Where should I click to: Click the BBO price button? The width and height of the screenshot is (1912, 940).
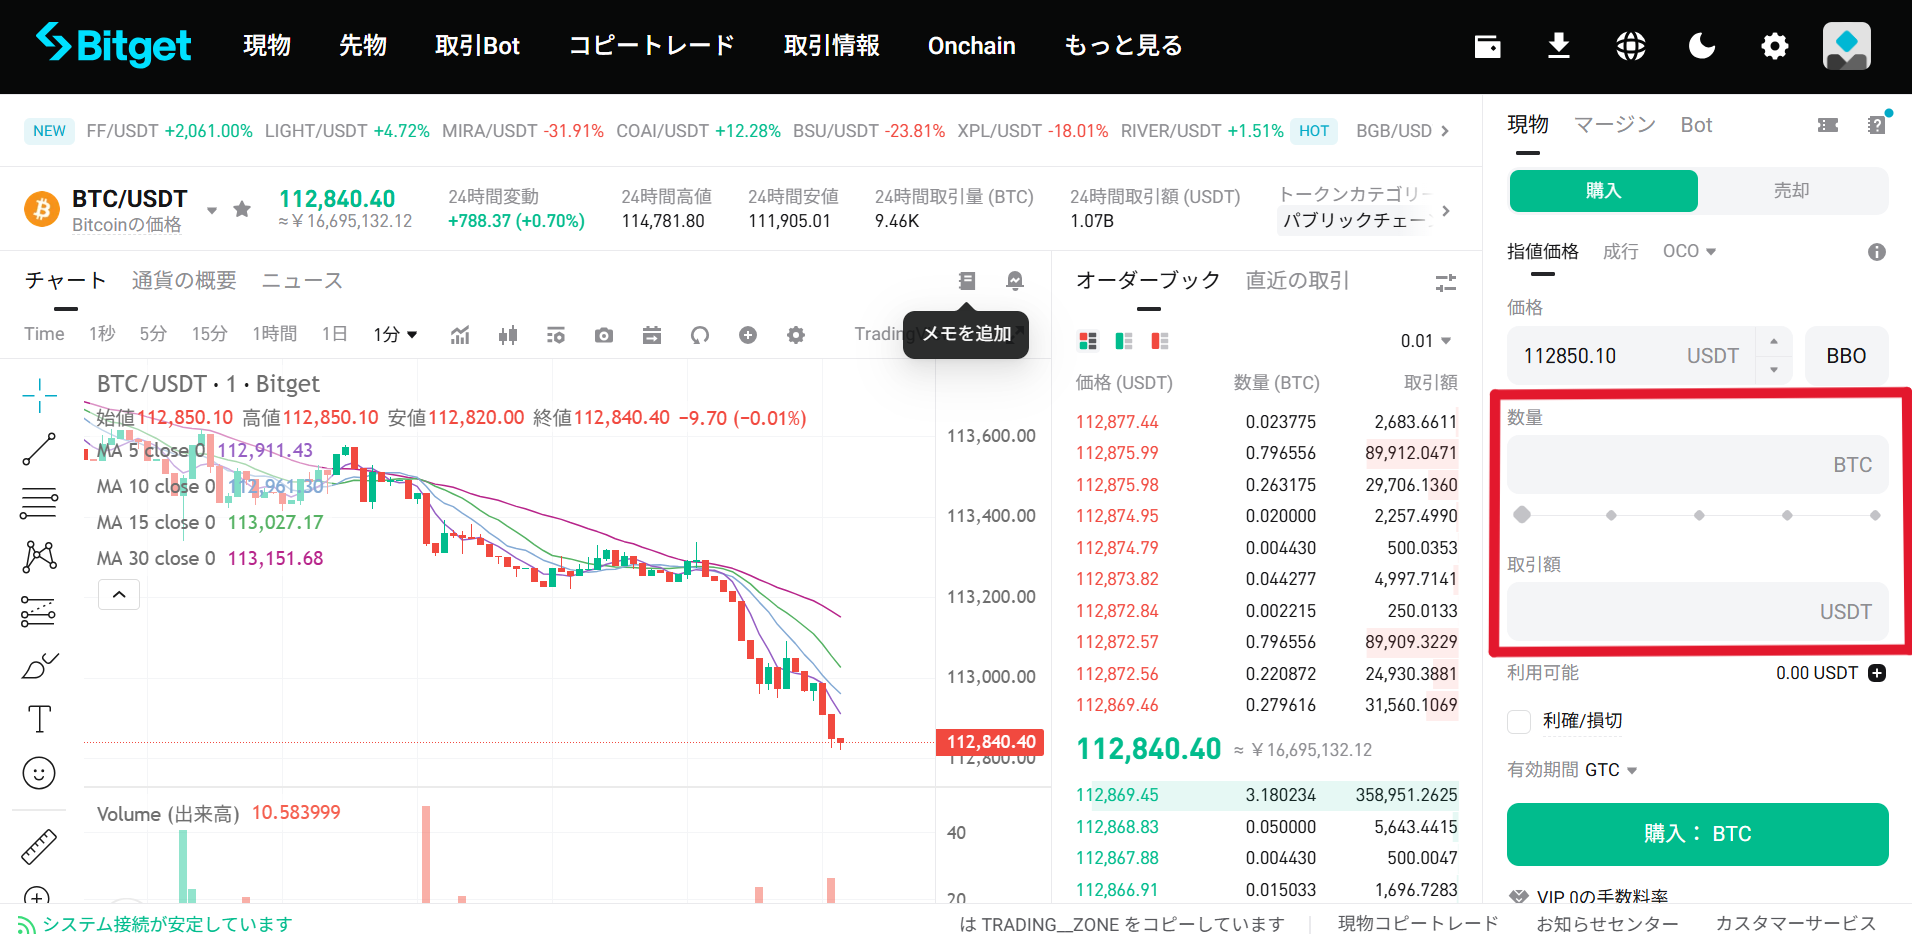click(x=1845, y=355)
